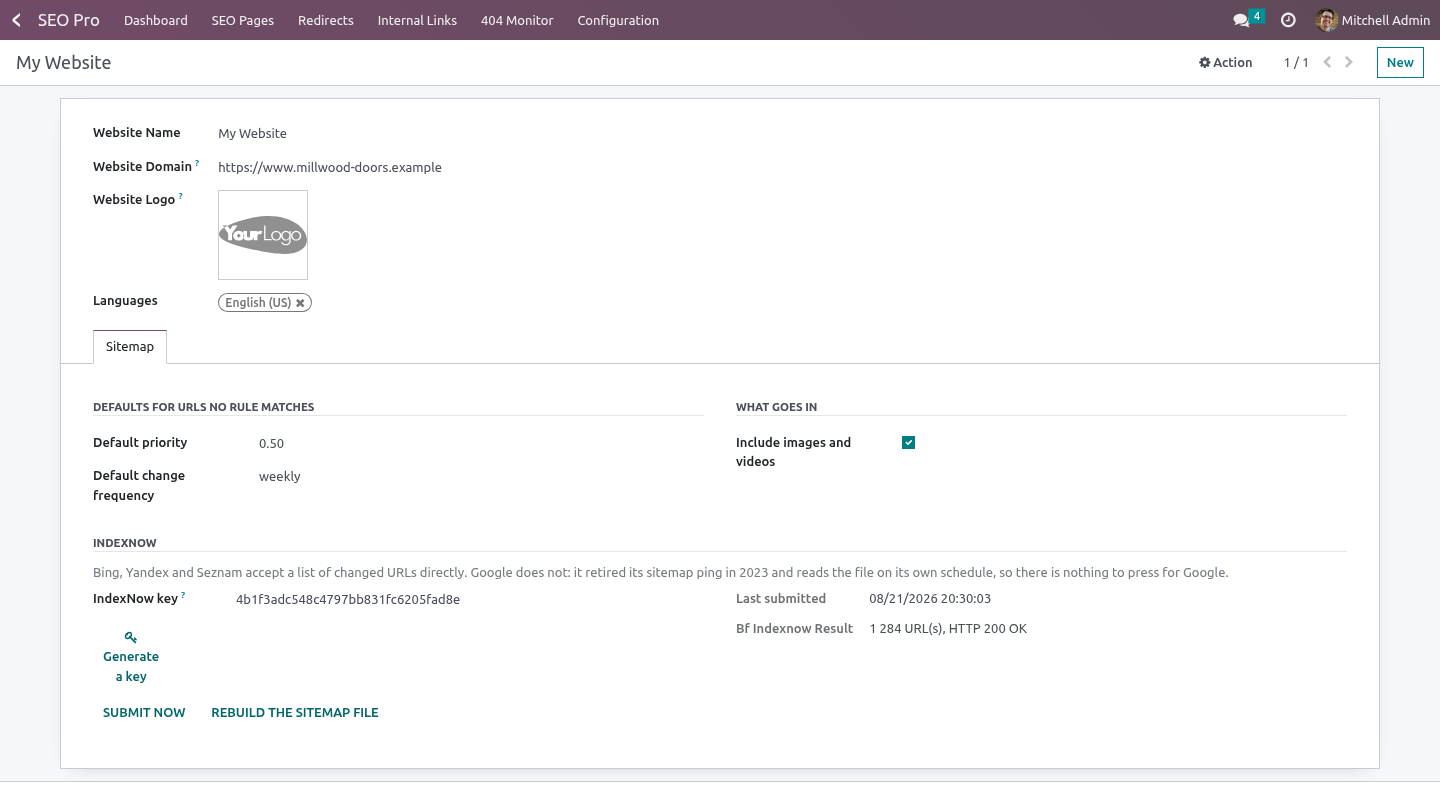The height and width of the screenshot is (786, 1440).
Task: Toggle Include images and videos checkbox
Action: pyautogui.click(x=908, y=443)
